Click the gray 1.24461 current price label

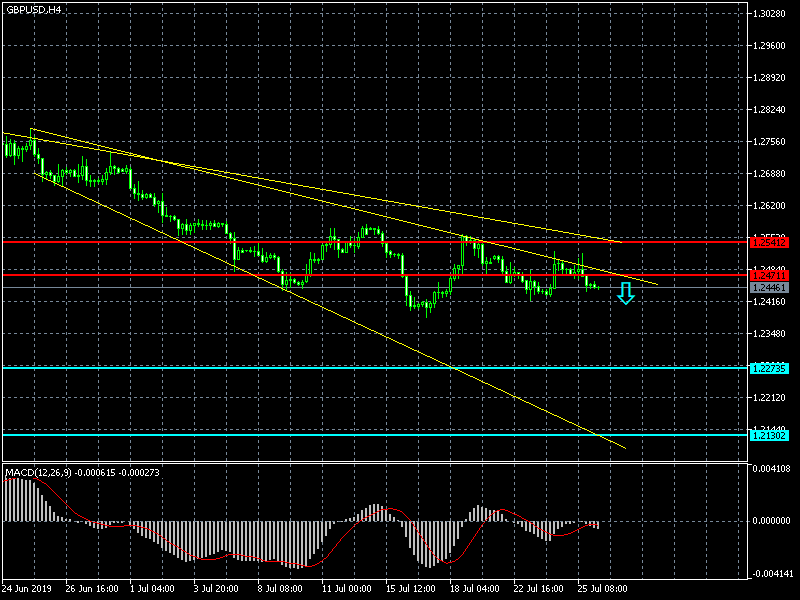769,287
